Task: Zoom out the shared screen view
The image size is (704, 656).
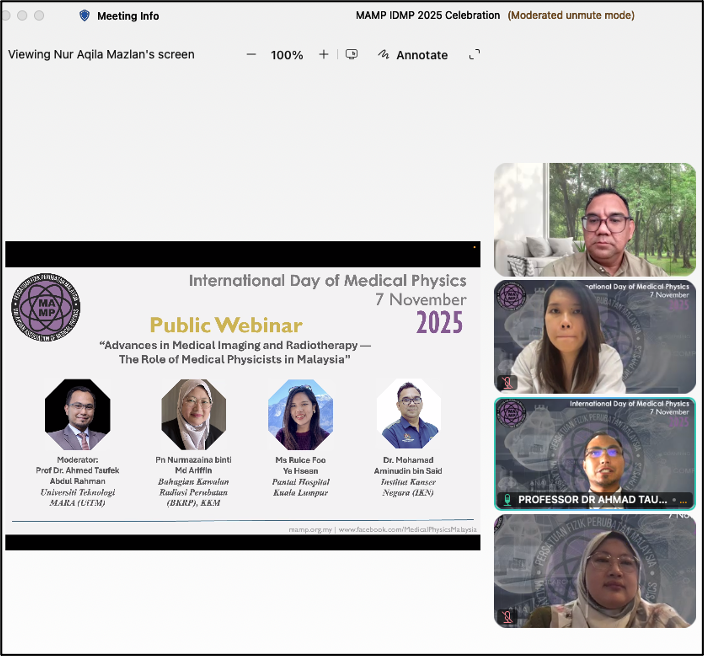Action: pyautogui.click(x=251, y=55)
